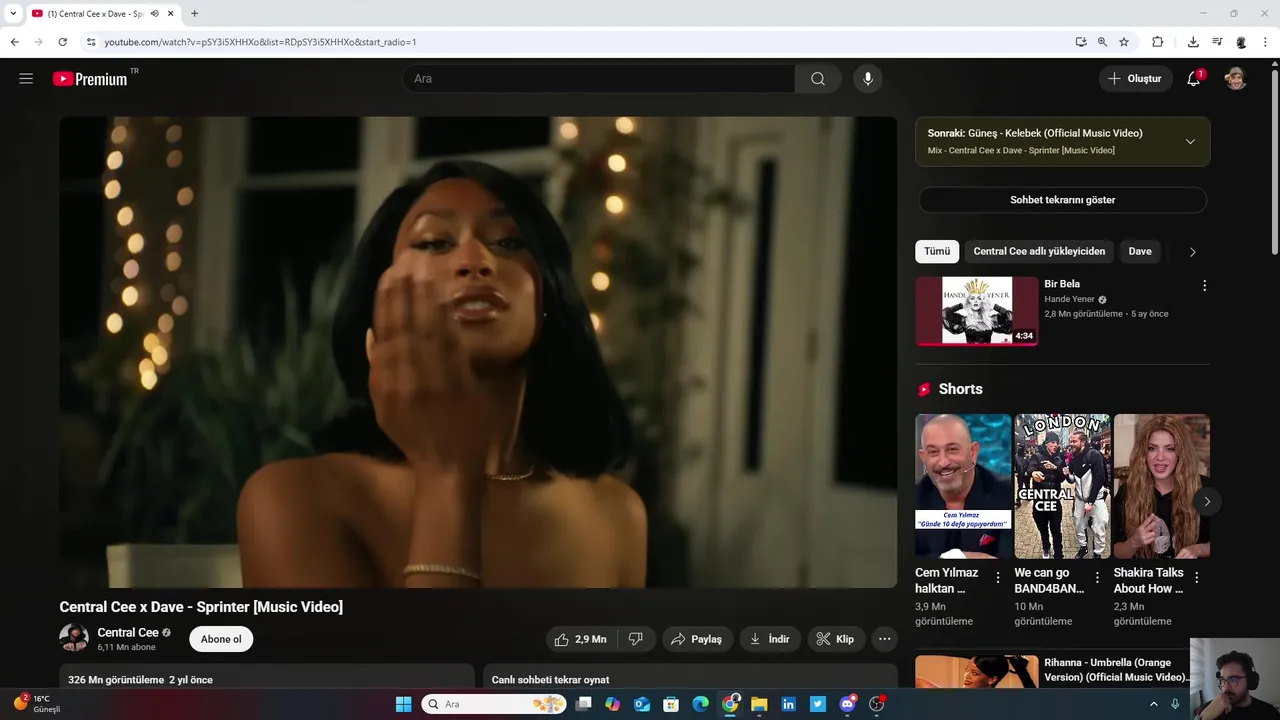
Task: Open Central Cee London short thumbnail
Action: [1062, 486]
